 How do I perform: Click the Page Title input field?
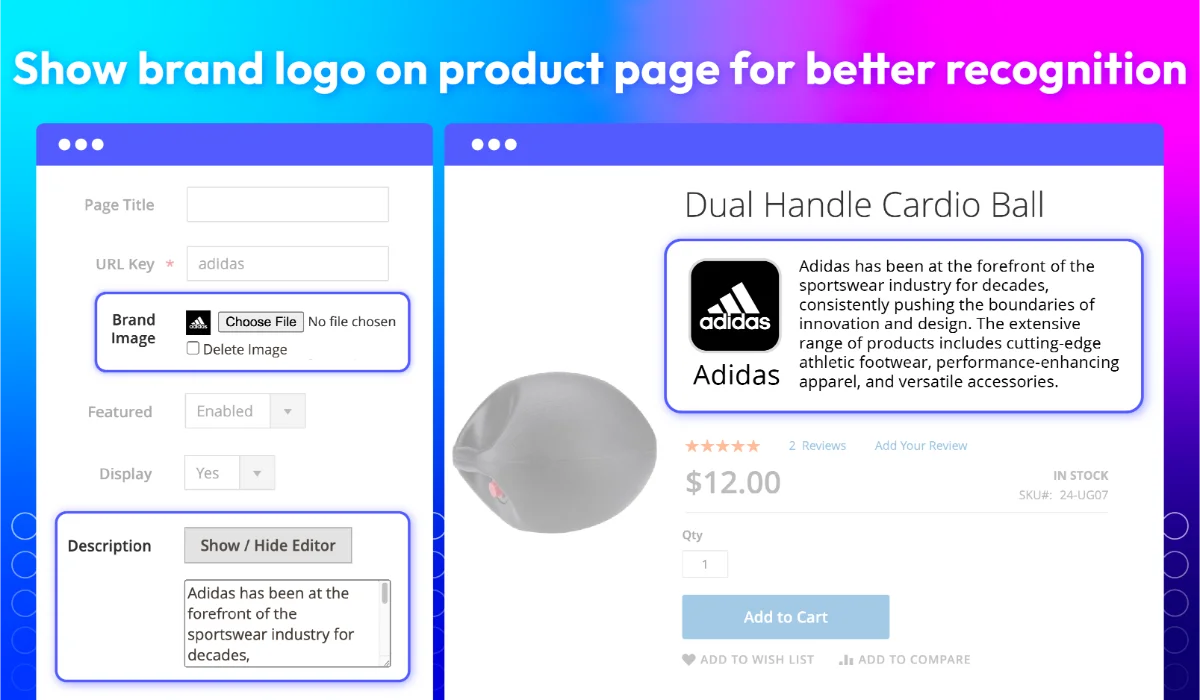point(288,204)
